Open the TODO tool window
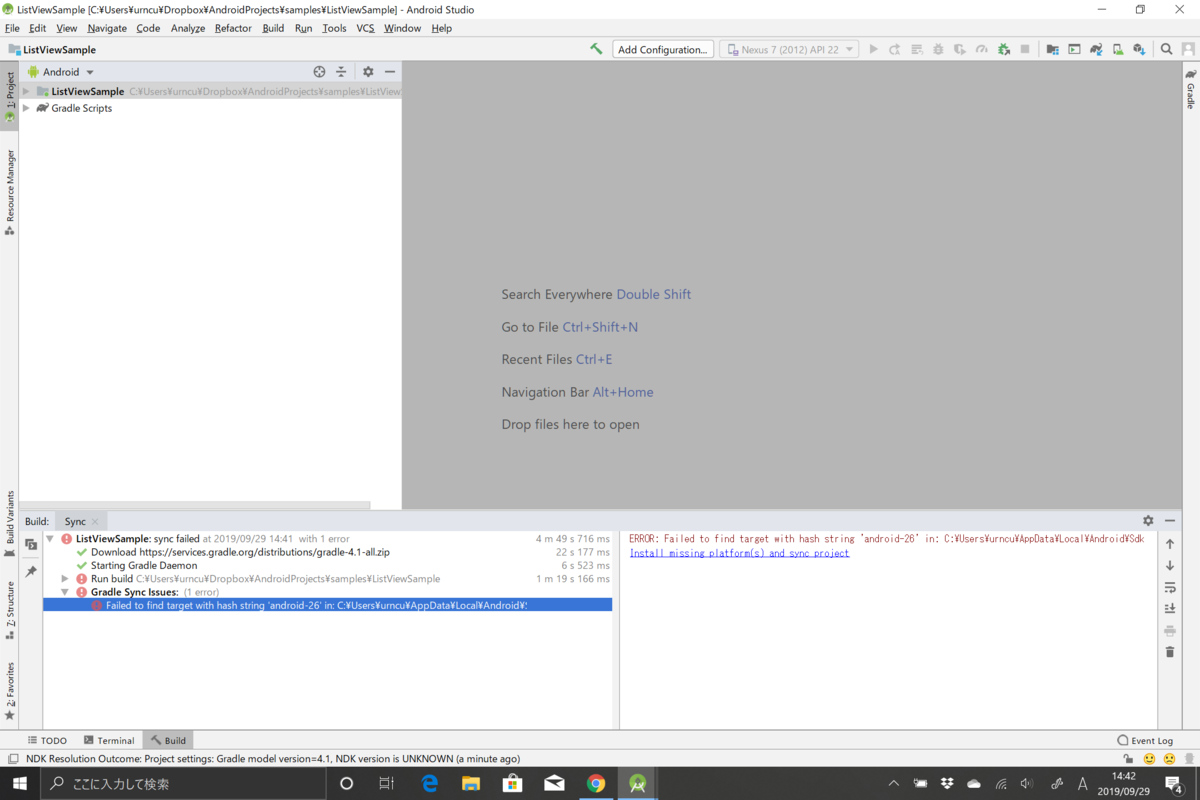 pos(47,740)
